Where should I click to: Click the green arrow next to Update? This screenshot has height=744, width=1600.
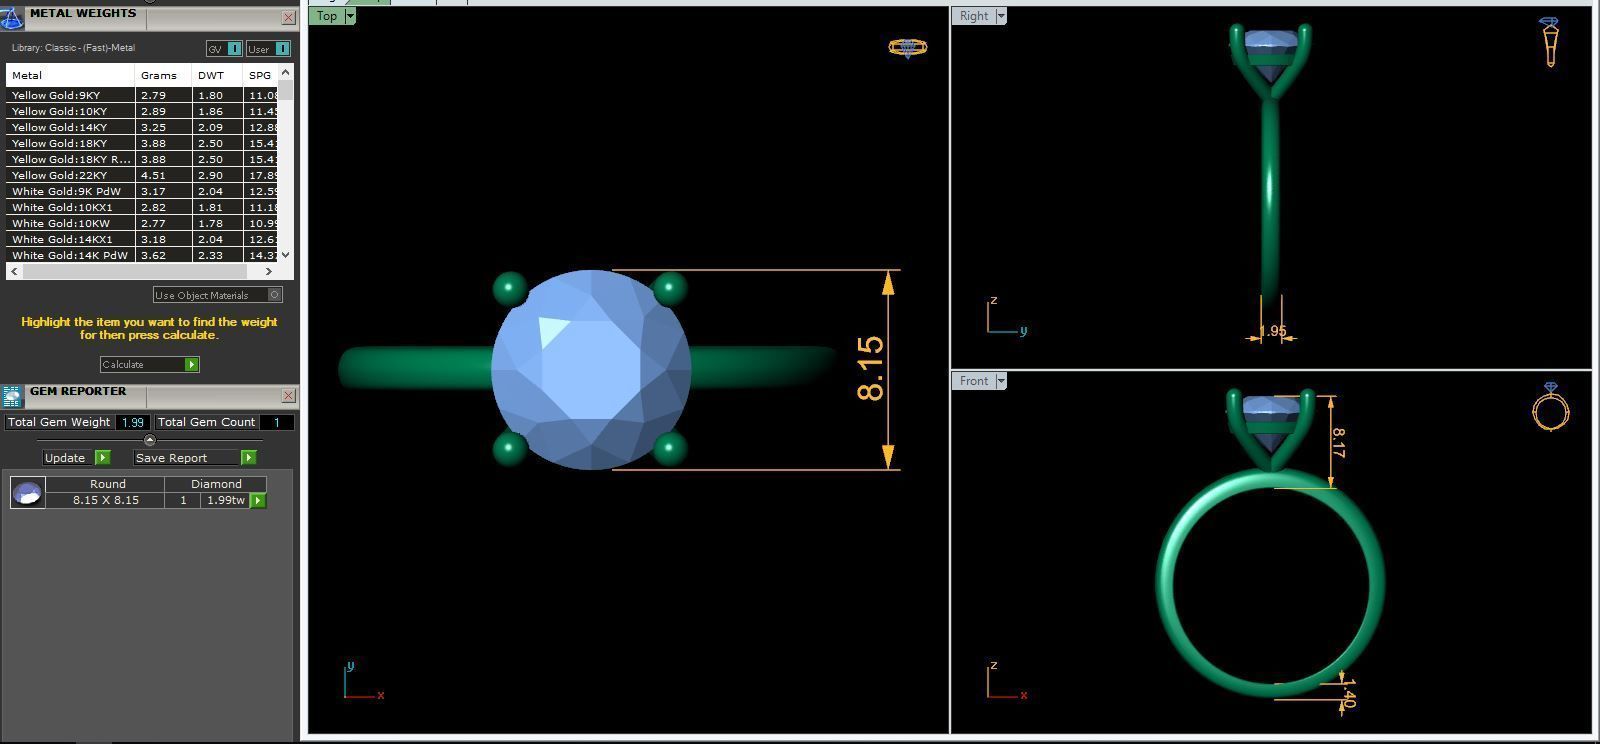coord(102,457)
